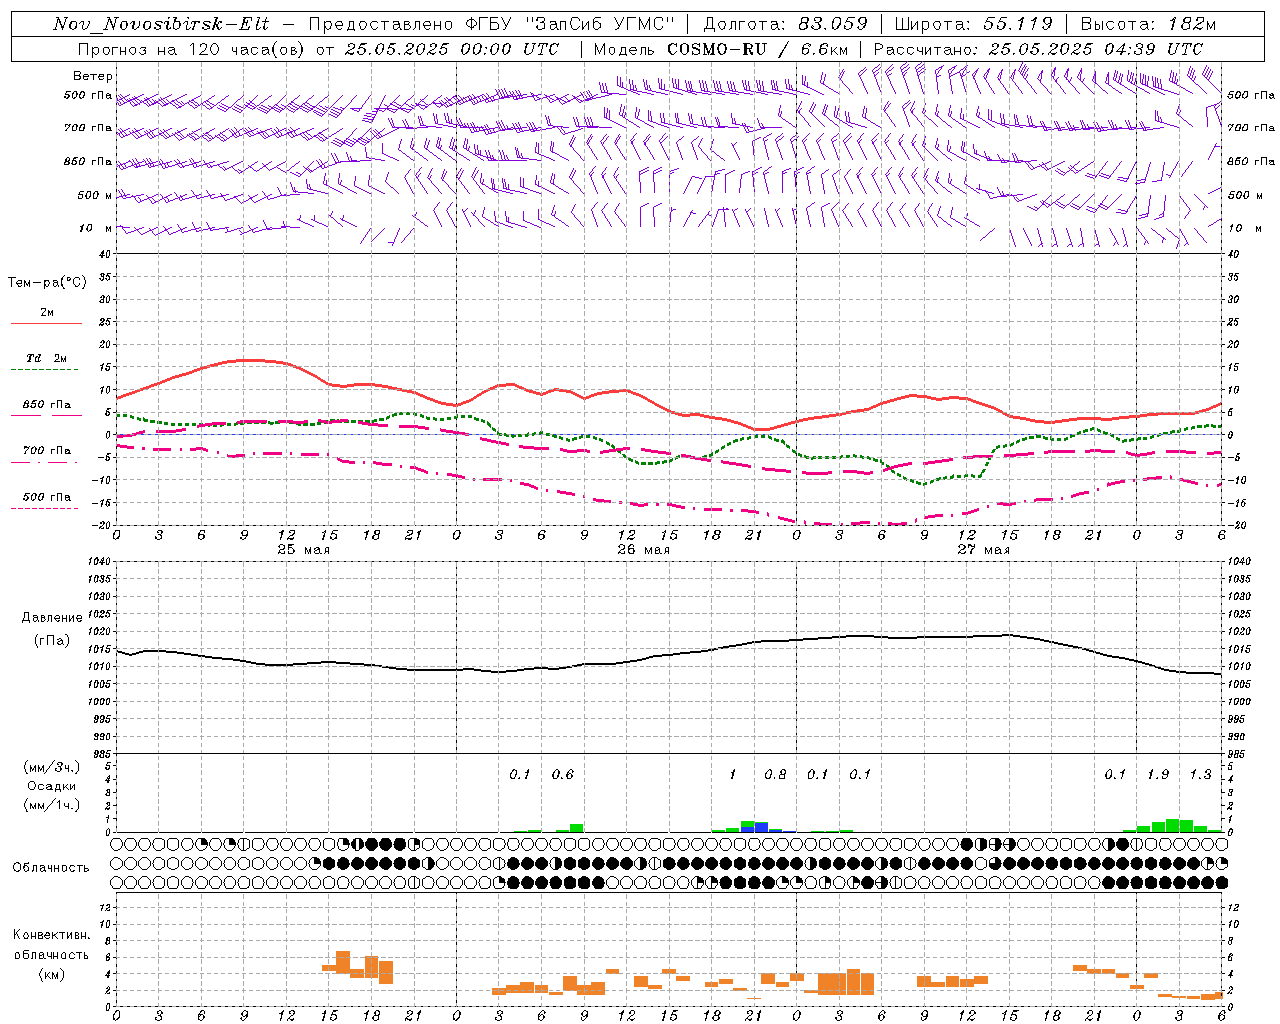Viewport: 1280px width, 1024px height.
Task: Click the "500 гПа" temperature legend entry
Action: pos(46,497)
